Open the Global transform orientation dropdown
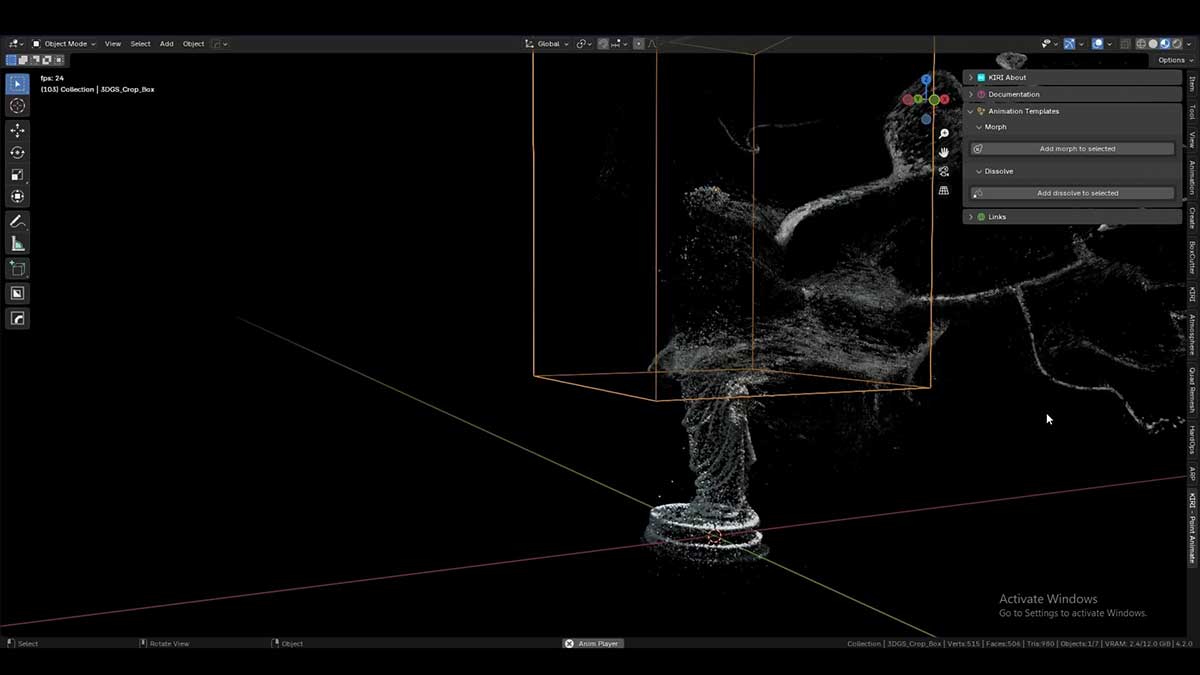Image resolution: width=1200 pixels, height=675 pixels. pyautogui.click(x=548, y=44)
